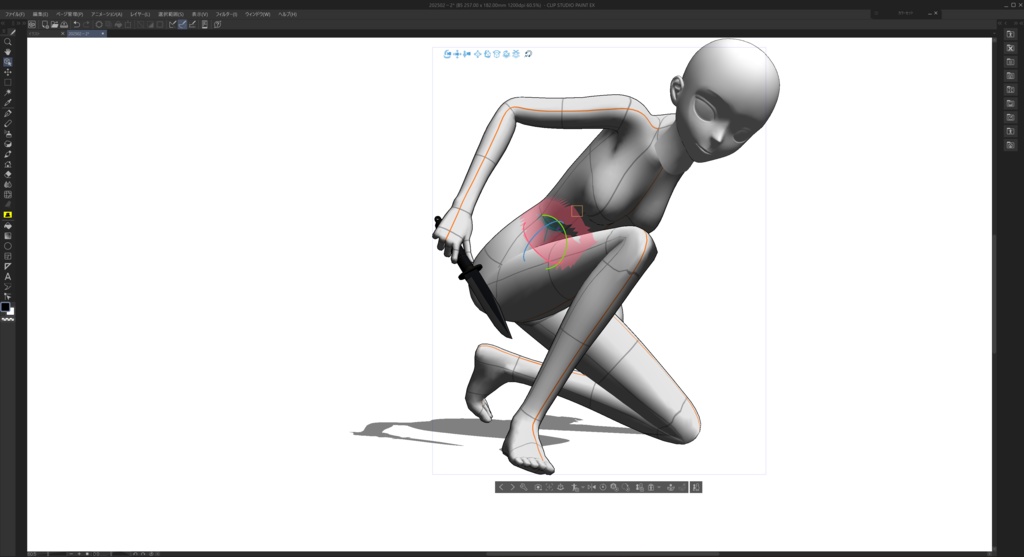
Task: Select the Eyedropper tool
Action: 8,103
